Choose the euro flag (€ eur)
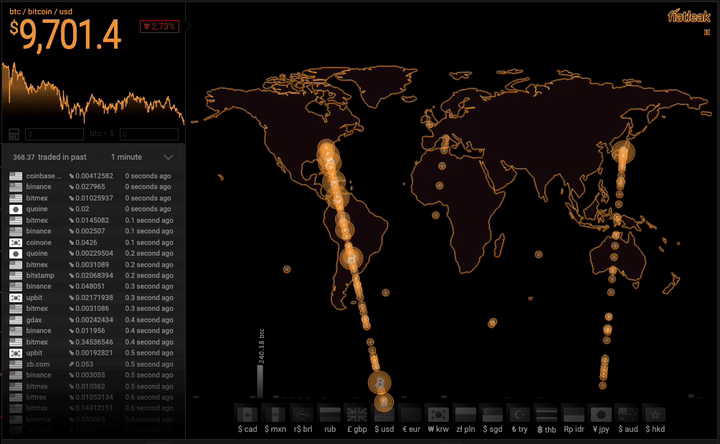This screenshot has height=444, width=720. (409, 413)
